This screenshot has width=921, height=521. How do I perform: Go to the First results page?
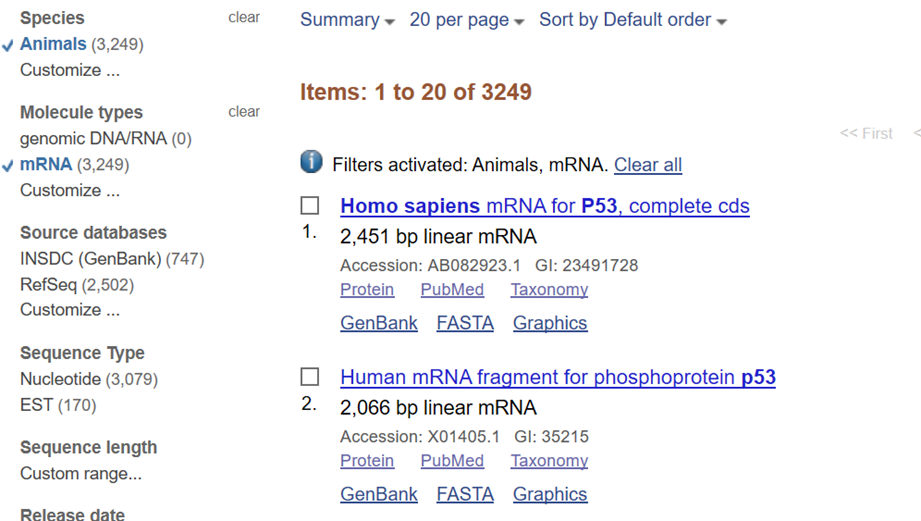pos(866,133)
